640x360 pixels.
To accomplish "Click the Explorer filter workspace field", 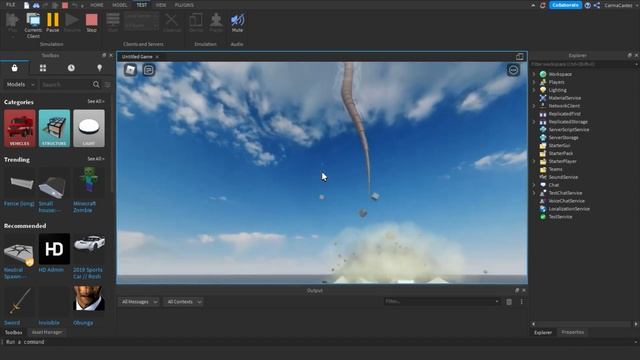I will click(583, 64).
